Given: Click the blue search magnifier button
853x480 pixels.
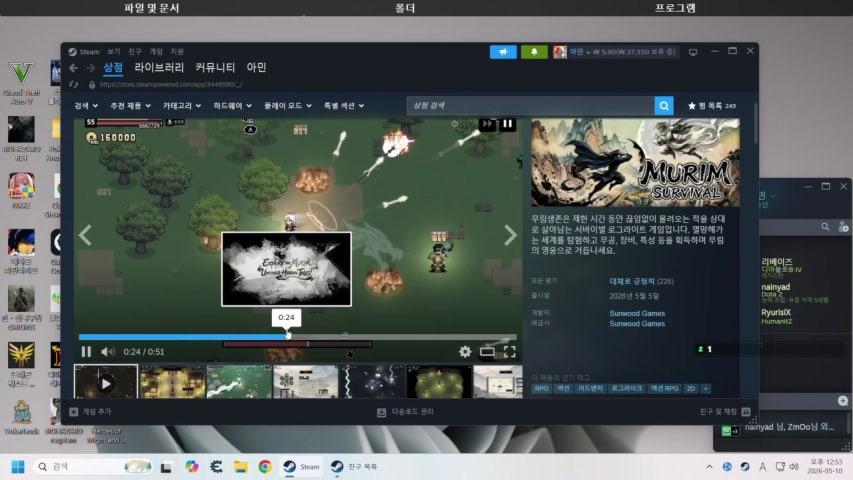Looking at the screenshot, I should click(664, 106).
